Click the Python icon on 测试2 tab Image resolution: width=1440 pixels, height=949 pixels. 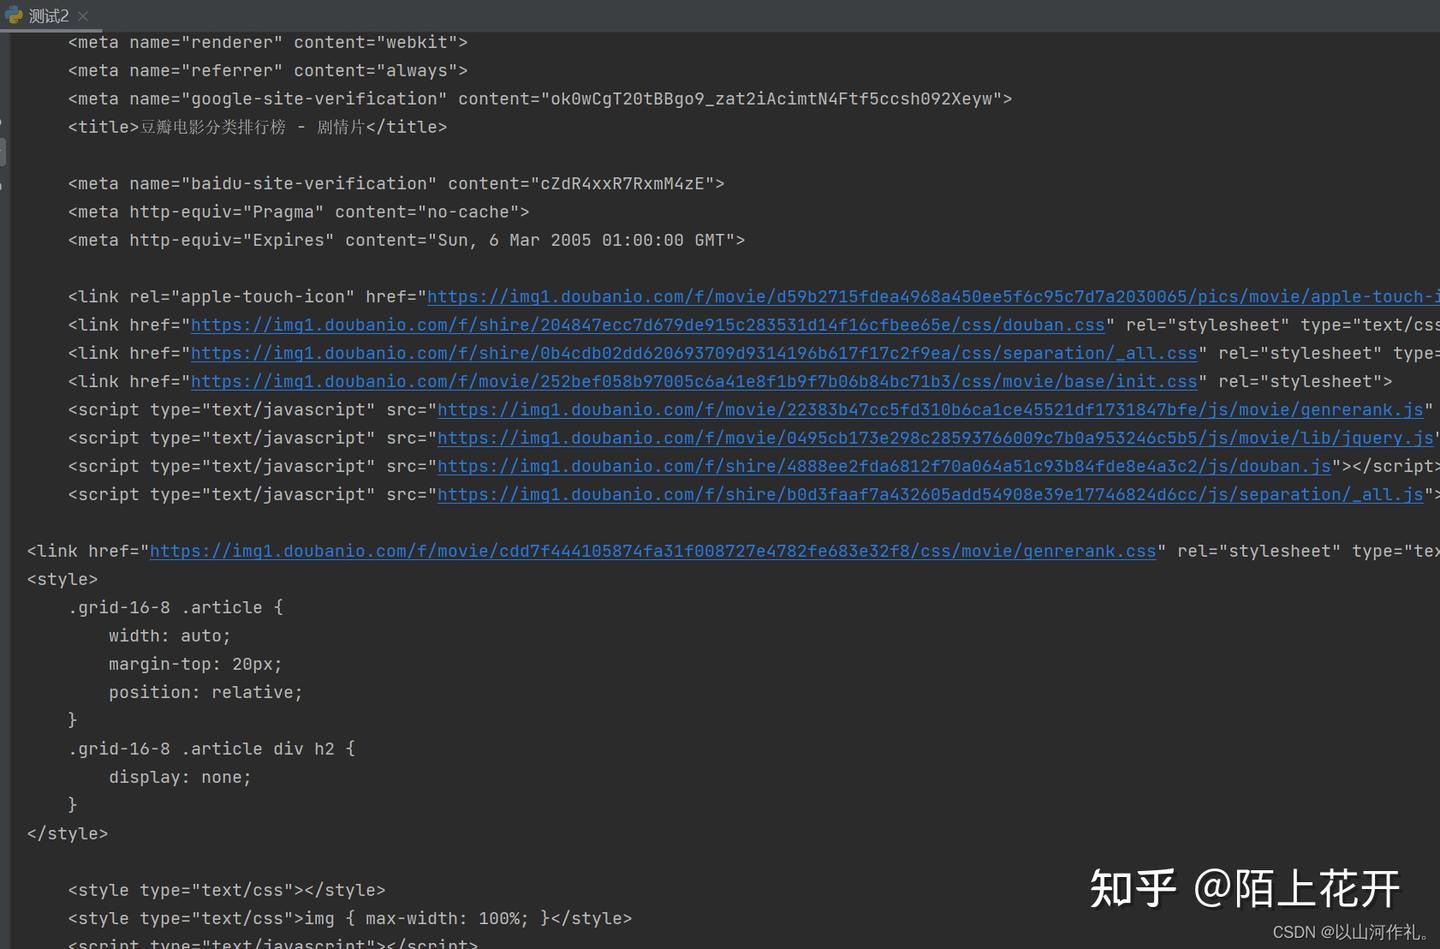[x=14, y=16]
